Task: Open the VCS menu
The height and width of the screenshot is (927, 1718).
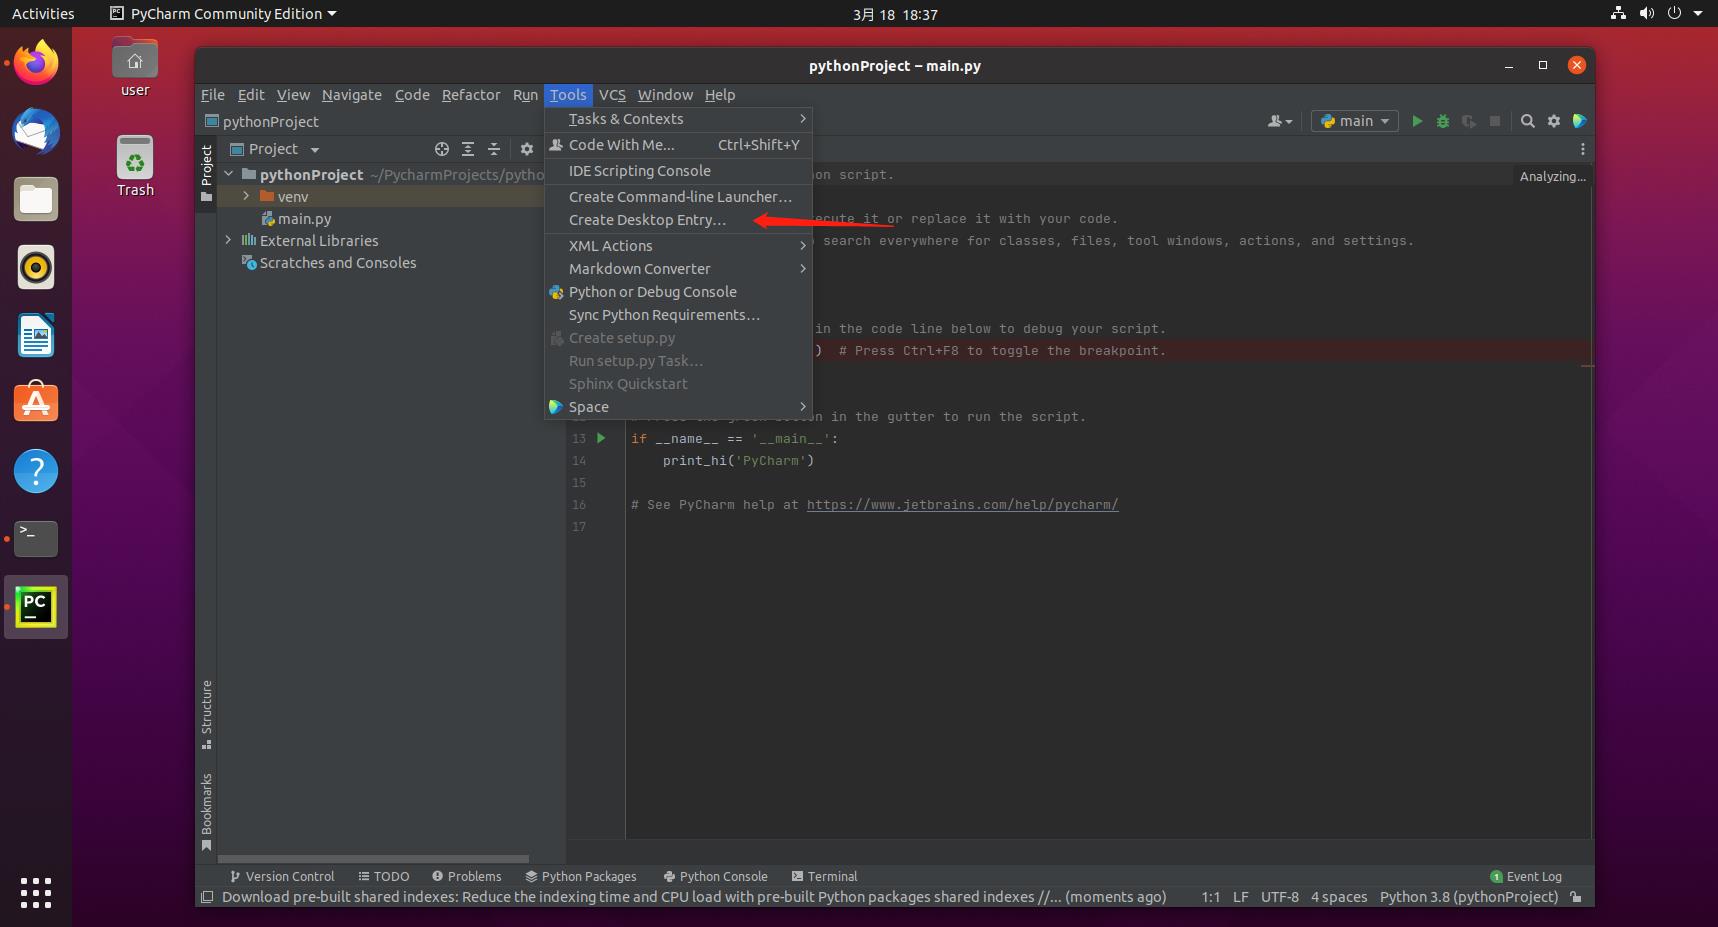Action: tap(612, 95)
